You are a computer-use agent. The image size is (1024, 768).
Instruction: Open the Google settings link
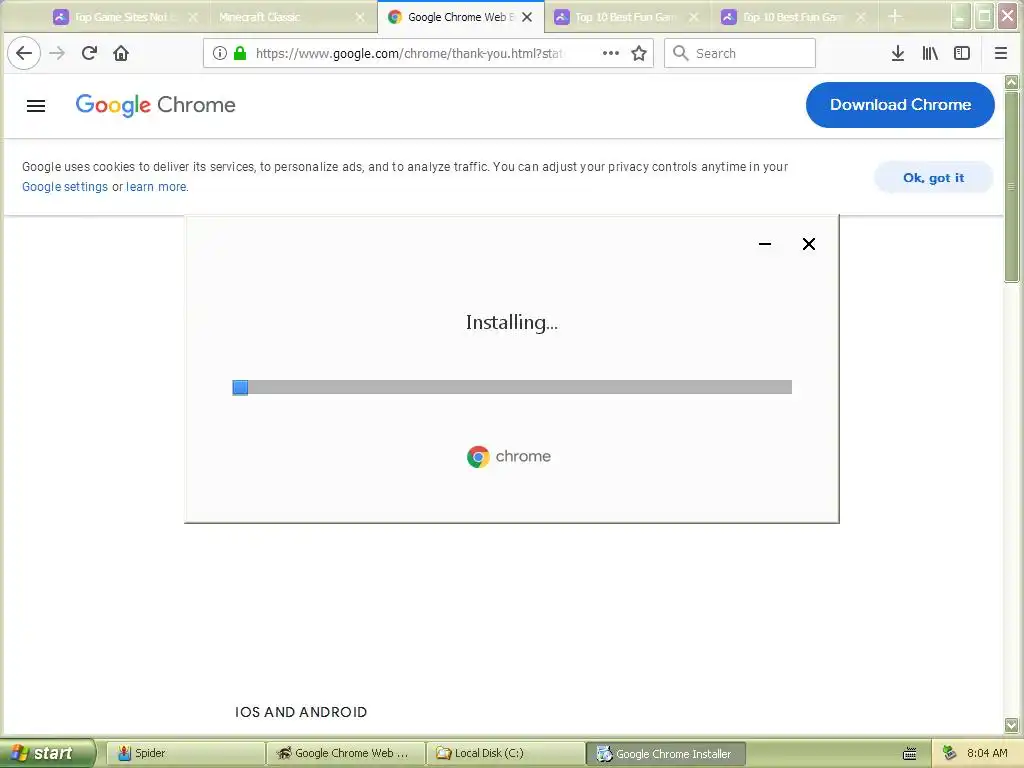(65, 187)
